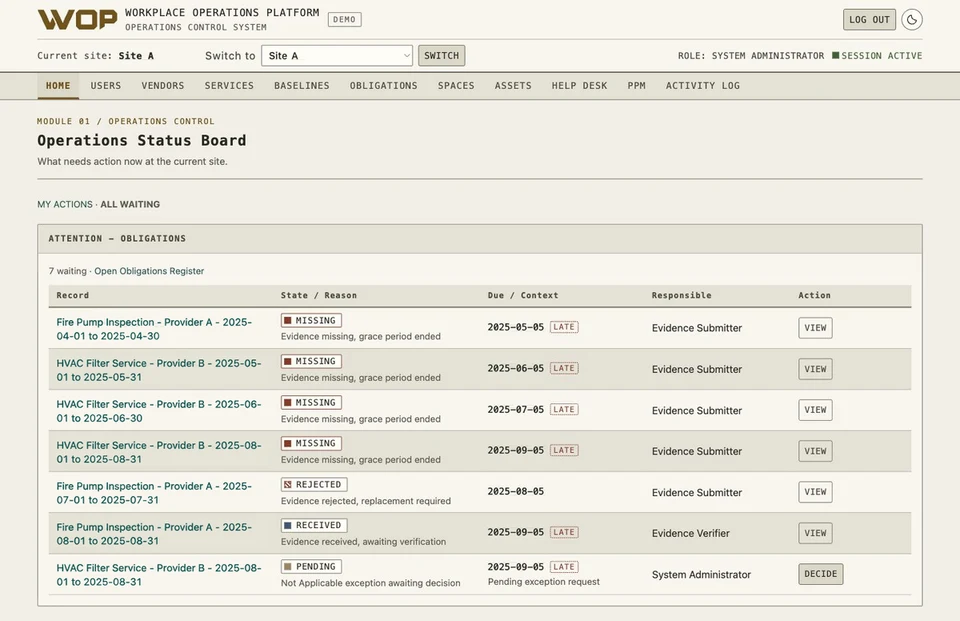The width and height of the screenshot is (960, 621).
Task: Open the BASELINES tab
Action: (302, 86)
